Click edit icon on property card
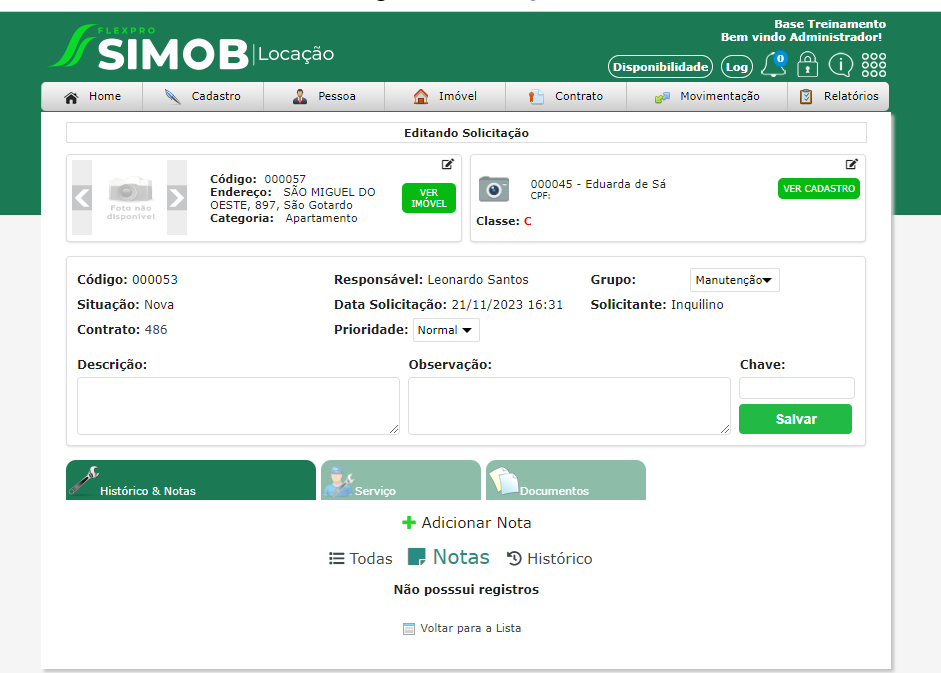 448,164
